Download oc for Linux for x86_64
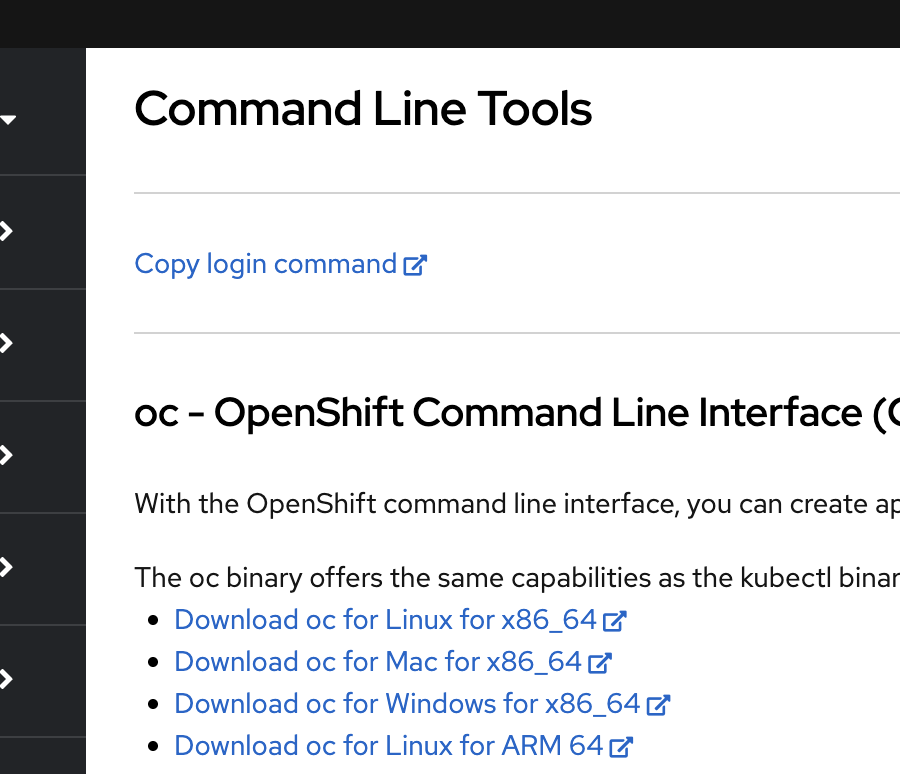Viewport: 900px width, 774px height. [x=385, y=620]
